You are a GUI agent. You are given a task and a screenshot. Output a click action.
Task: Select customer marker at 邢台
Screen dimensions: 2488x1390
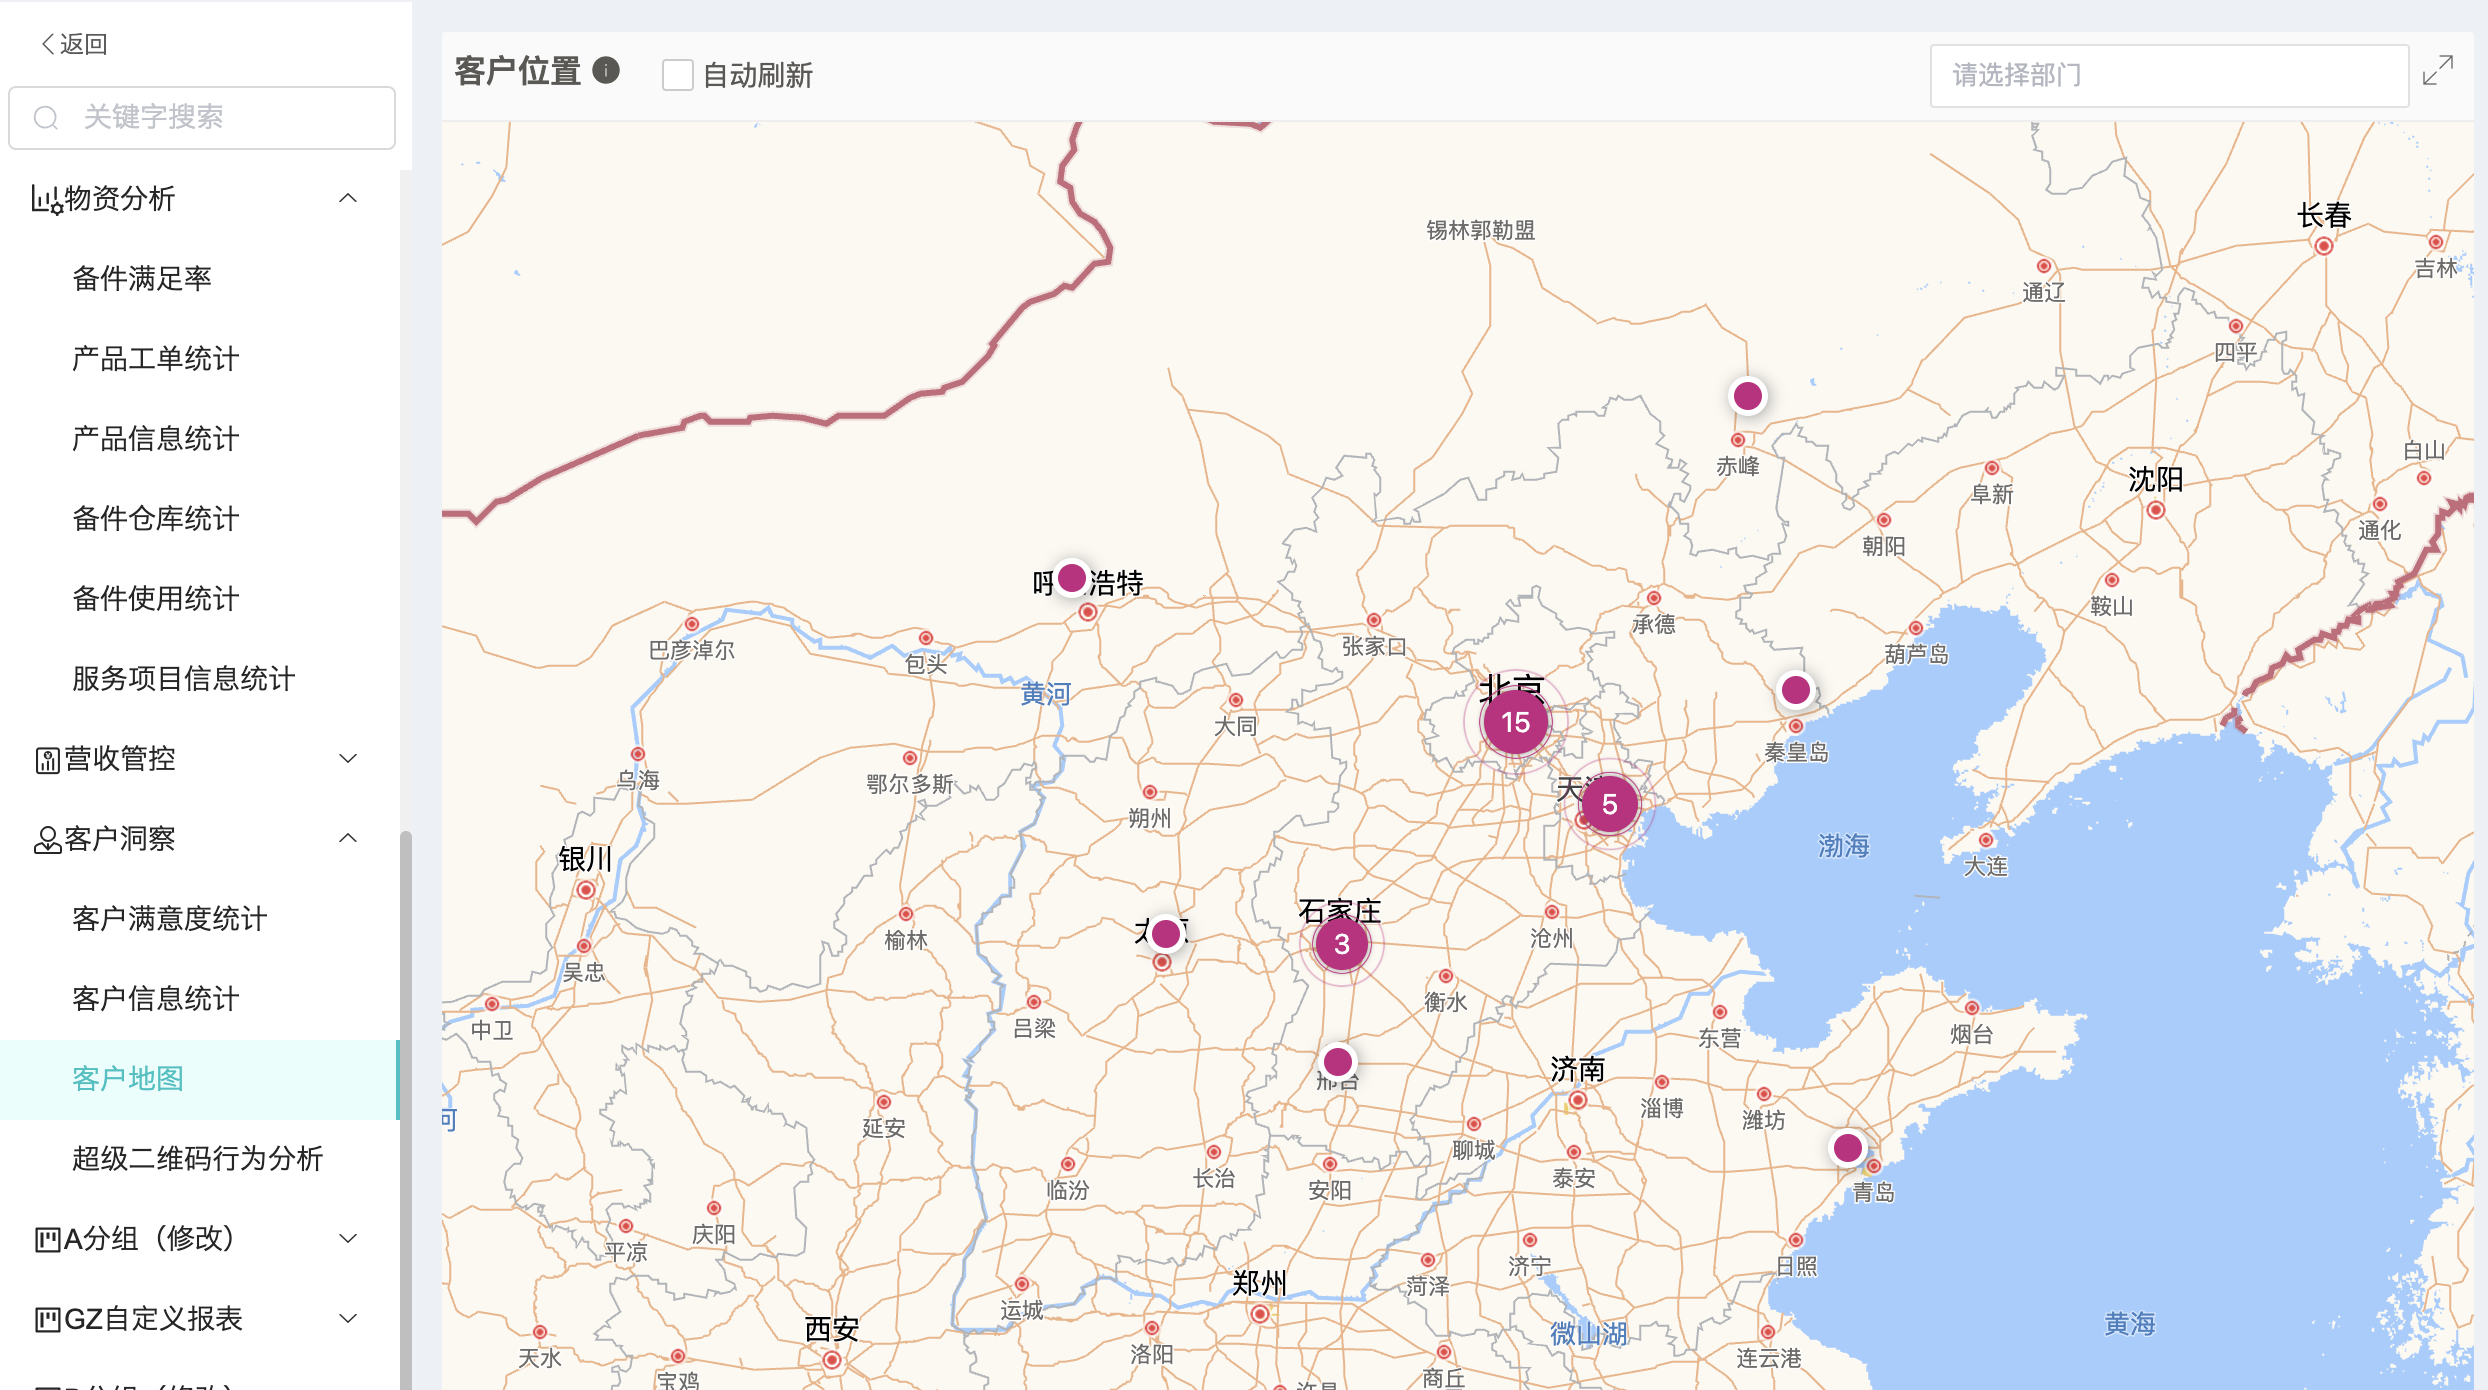click(x=1338, y=1061)
